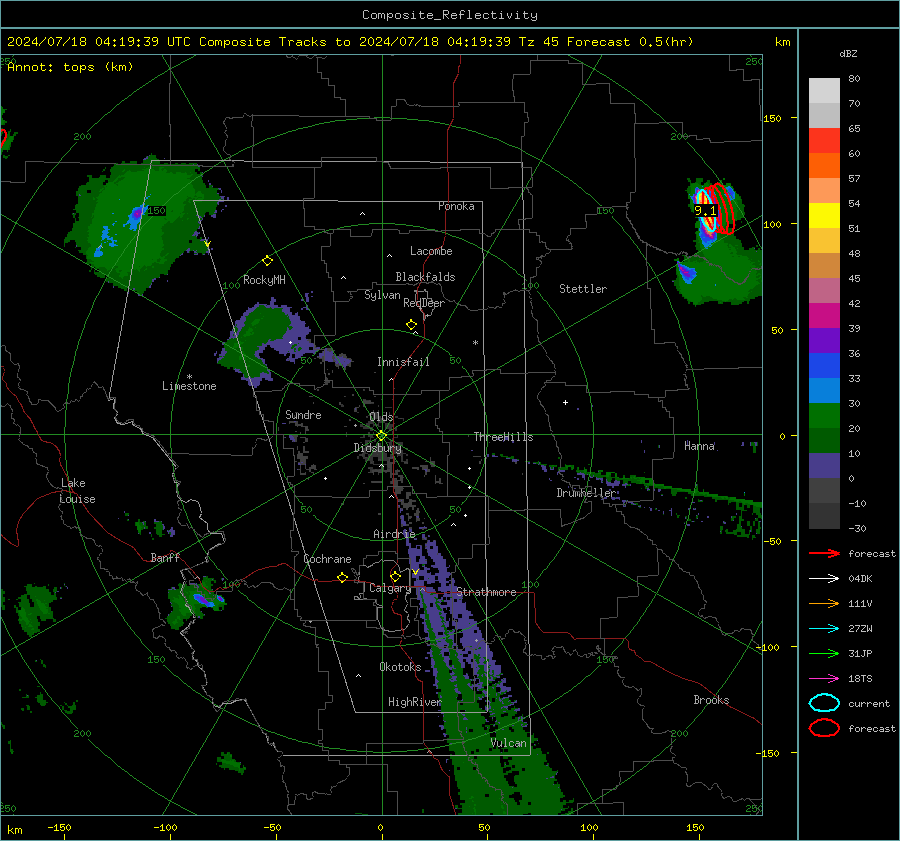Click the blue storm core southeast of Banff
Viewport: 900px width, 841px height.
(203, 600)
